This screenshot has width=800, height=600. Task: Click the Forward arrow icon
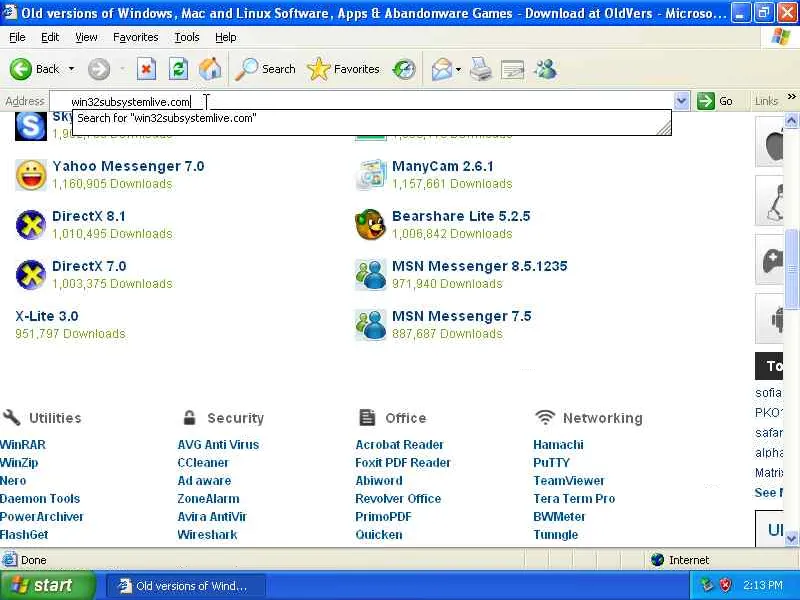98,69
